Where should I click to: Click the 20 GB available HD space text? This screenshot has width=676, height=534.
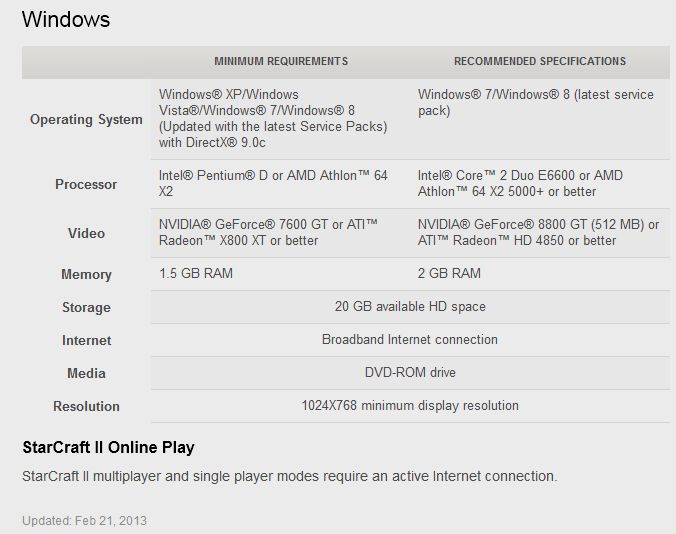click(x=410, y=306)
